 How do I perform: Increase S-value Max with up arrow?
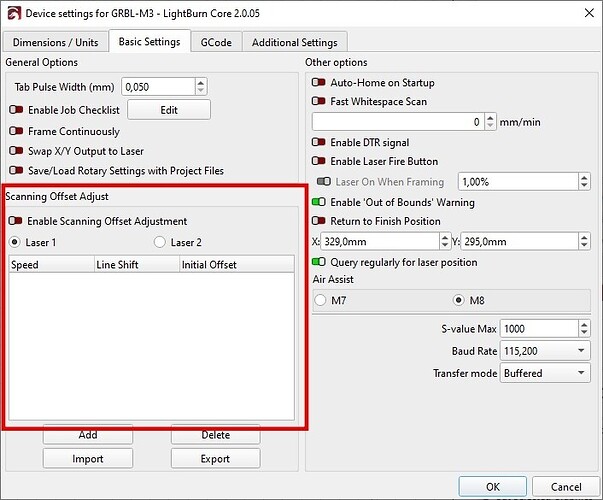(x=584, y=325)
